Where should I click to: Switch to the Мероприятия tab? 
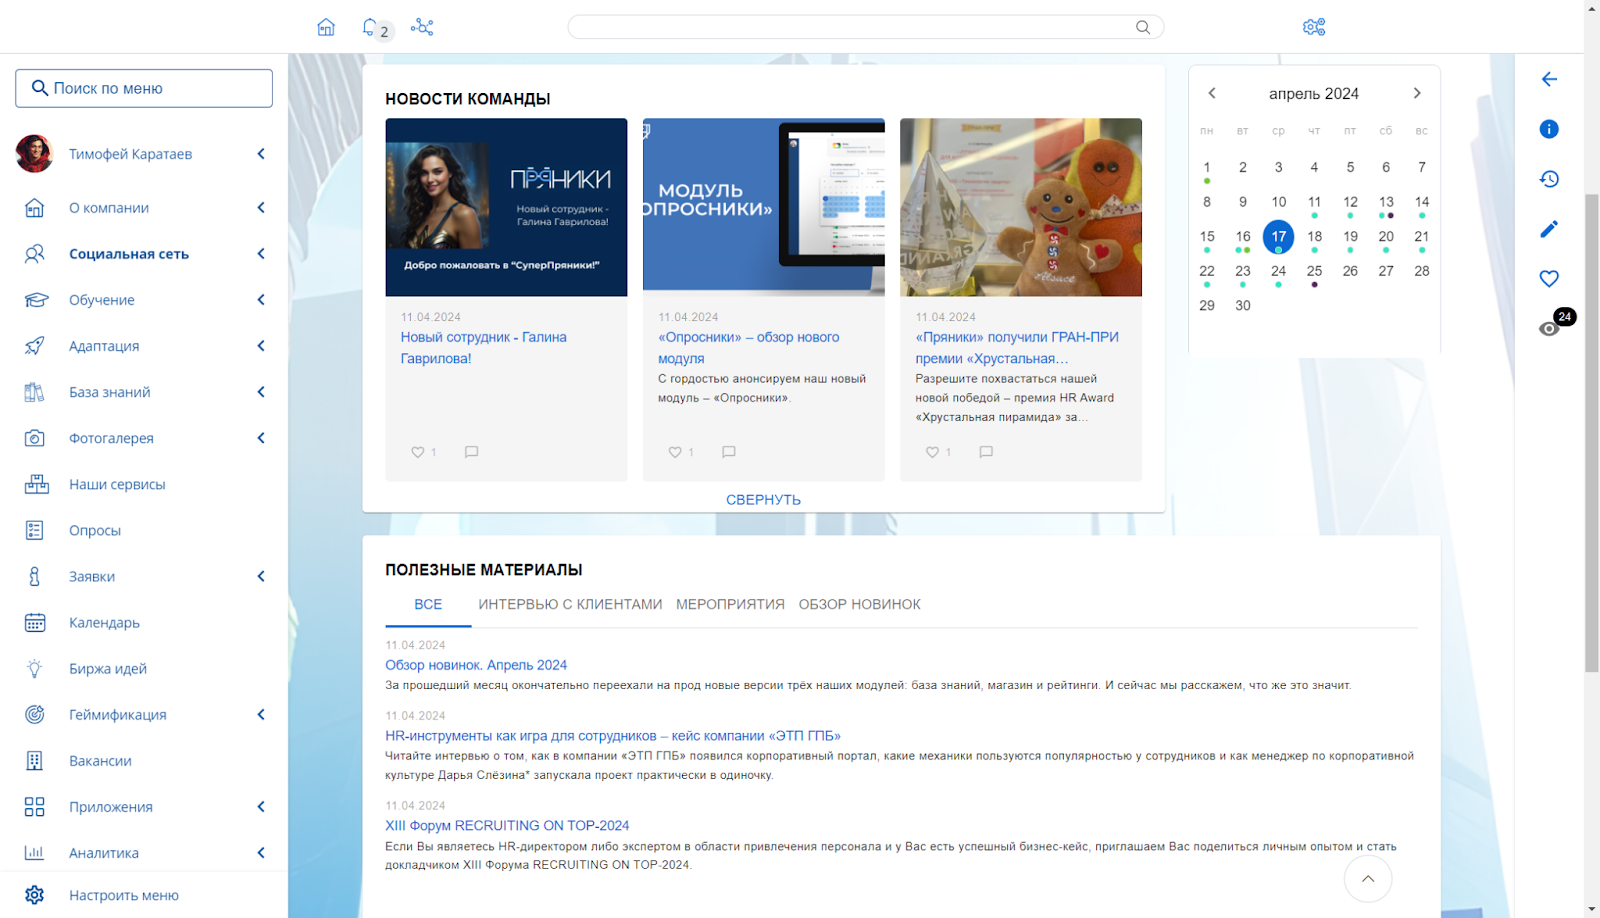pyautogui.click(x=730, y=604)
